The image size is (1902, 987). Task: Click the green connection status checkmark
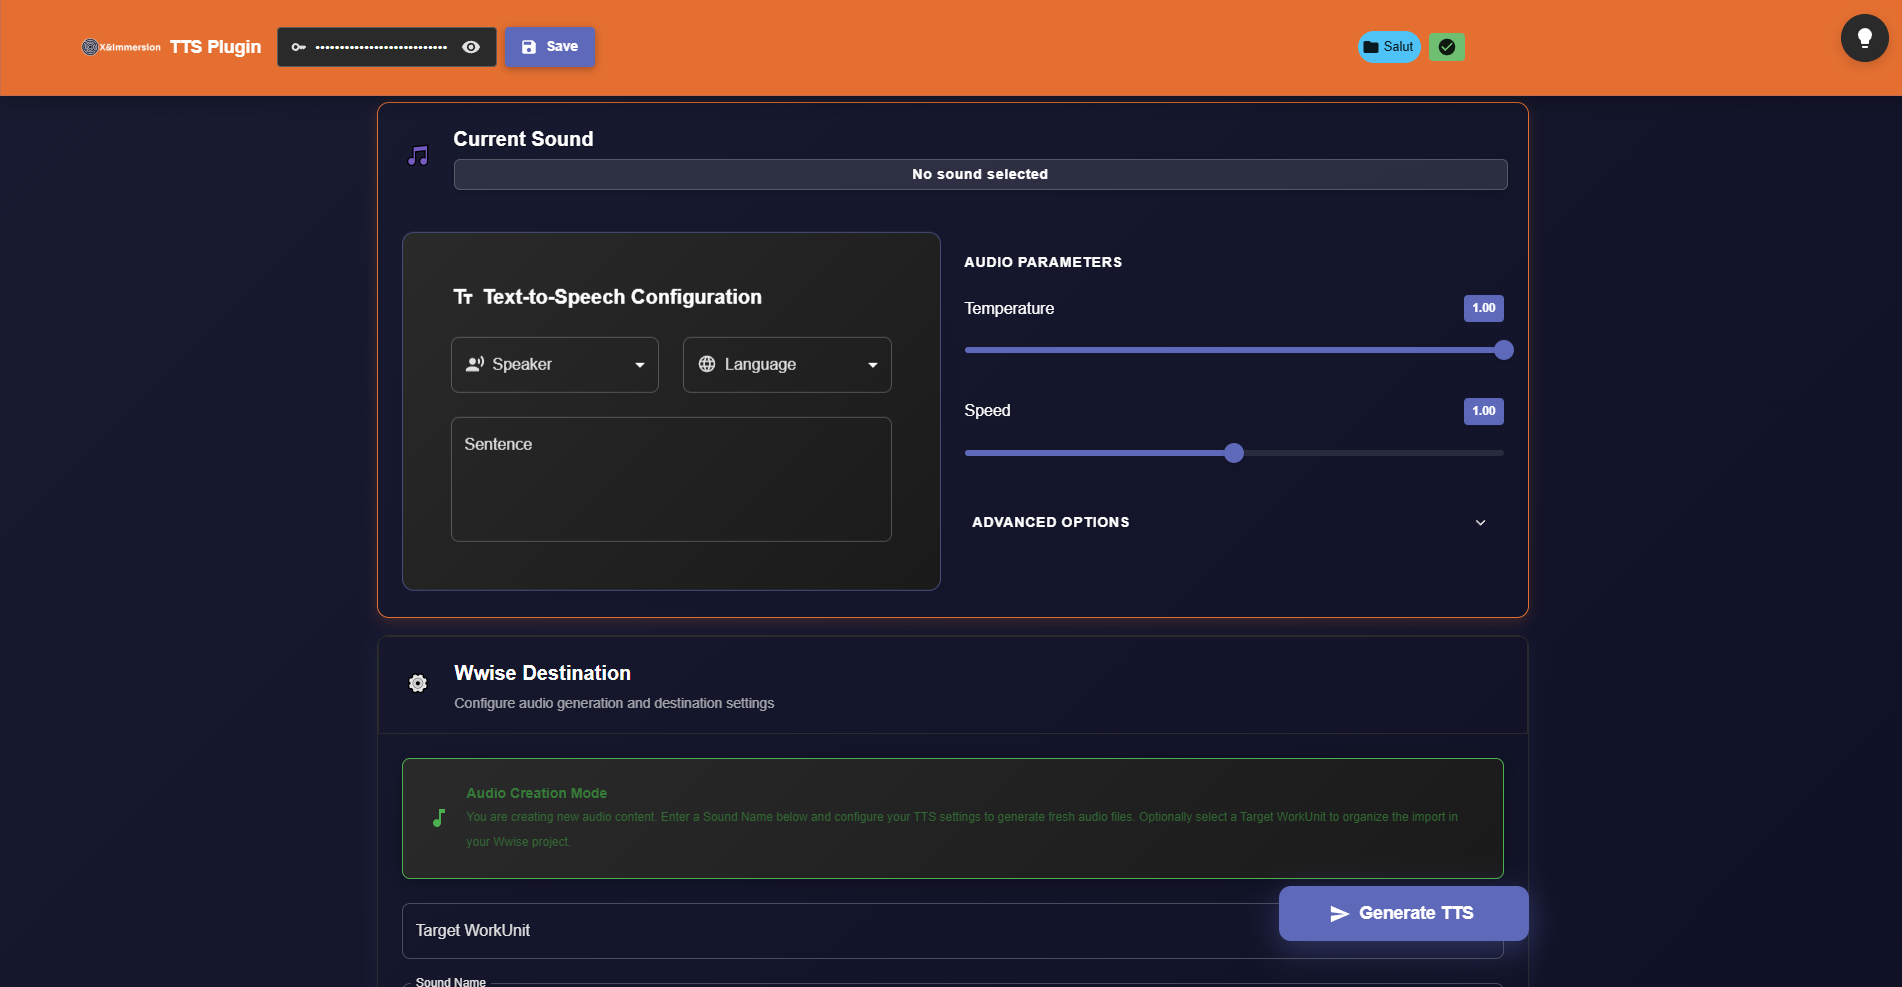1447,47
